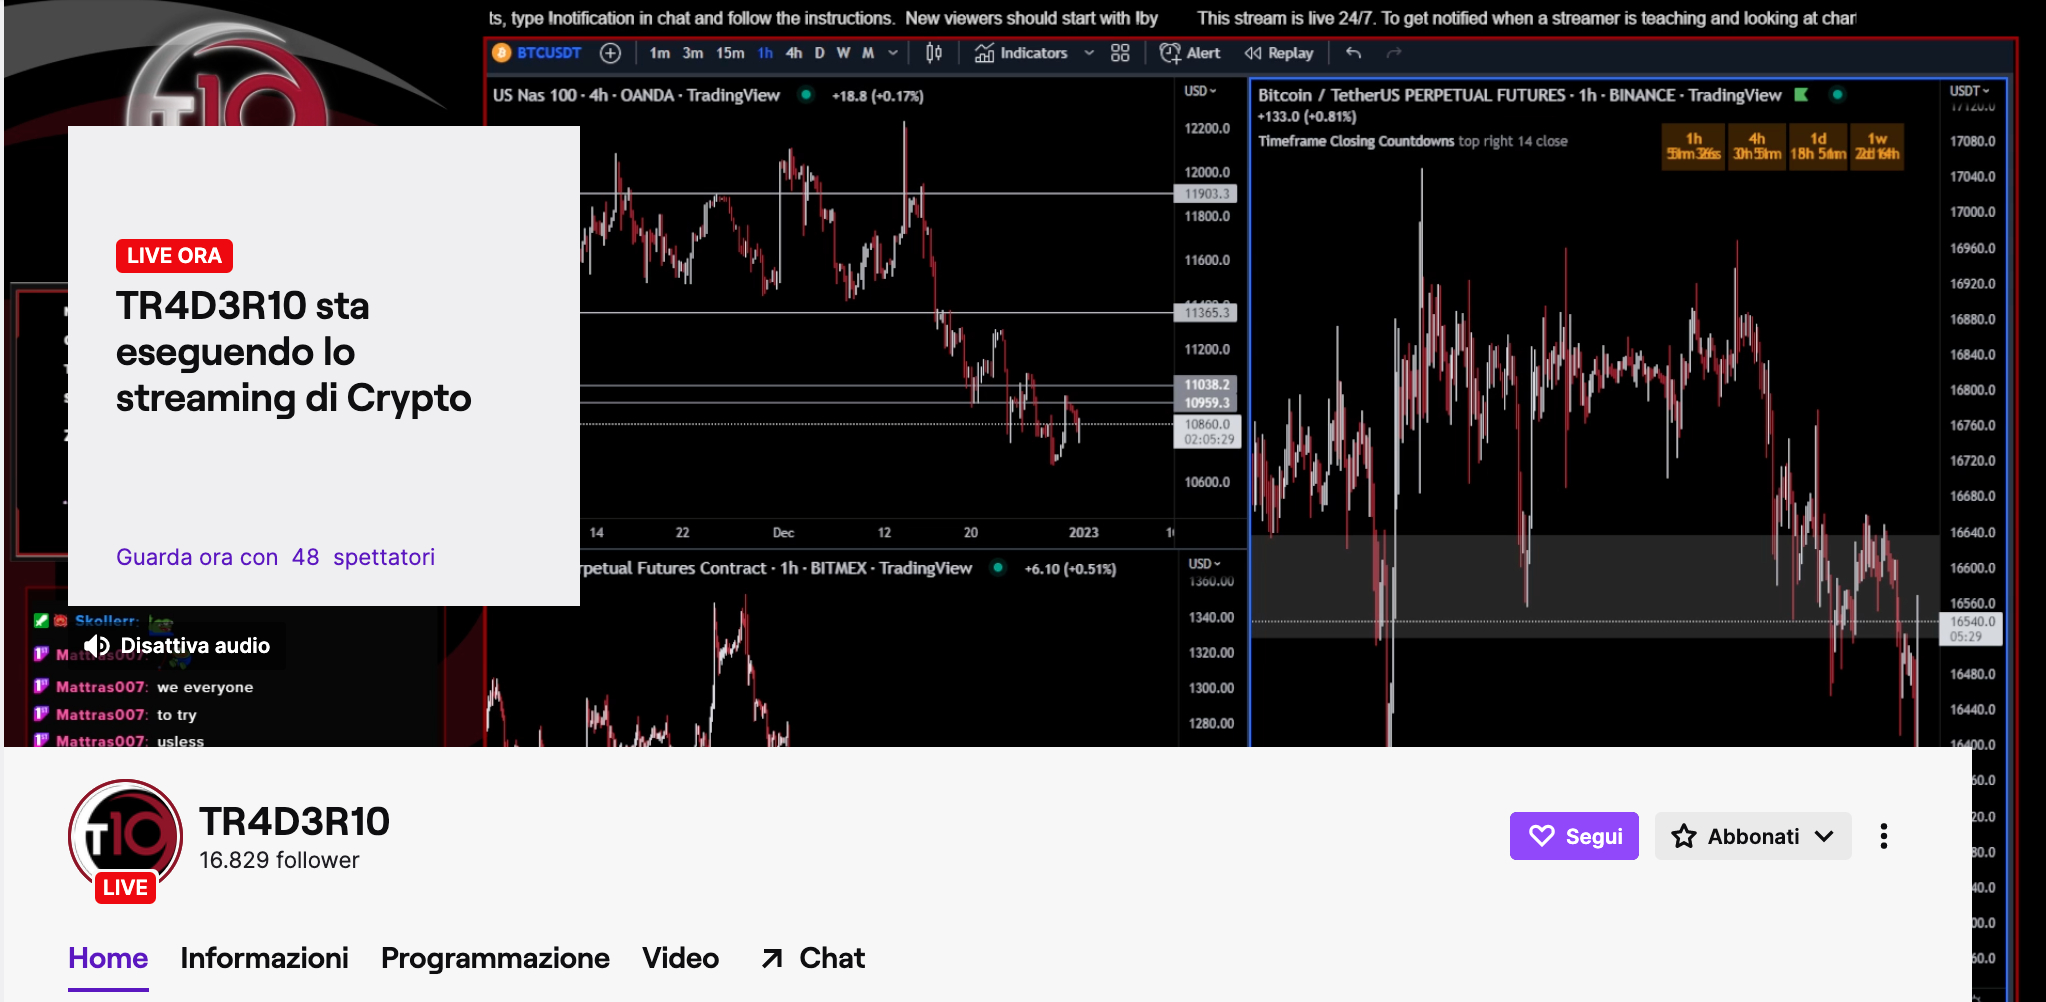This screenshot has width=2046, height=1002.
Task: Open USDT currency dropdown on Bitcoin chart
Action: pyautogui.click(x=1970, y=91)
